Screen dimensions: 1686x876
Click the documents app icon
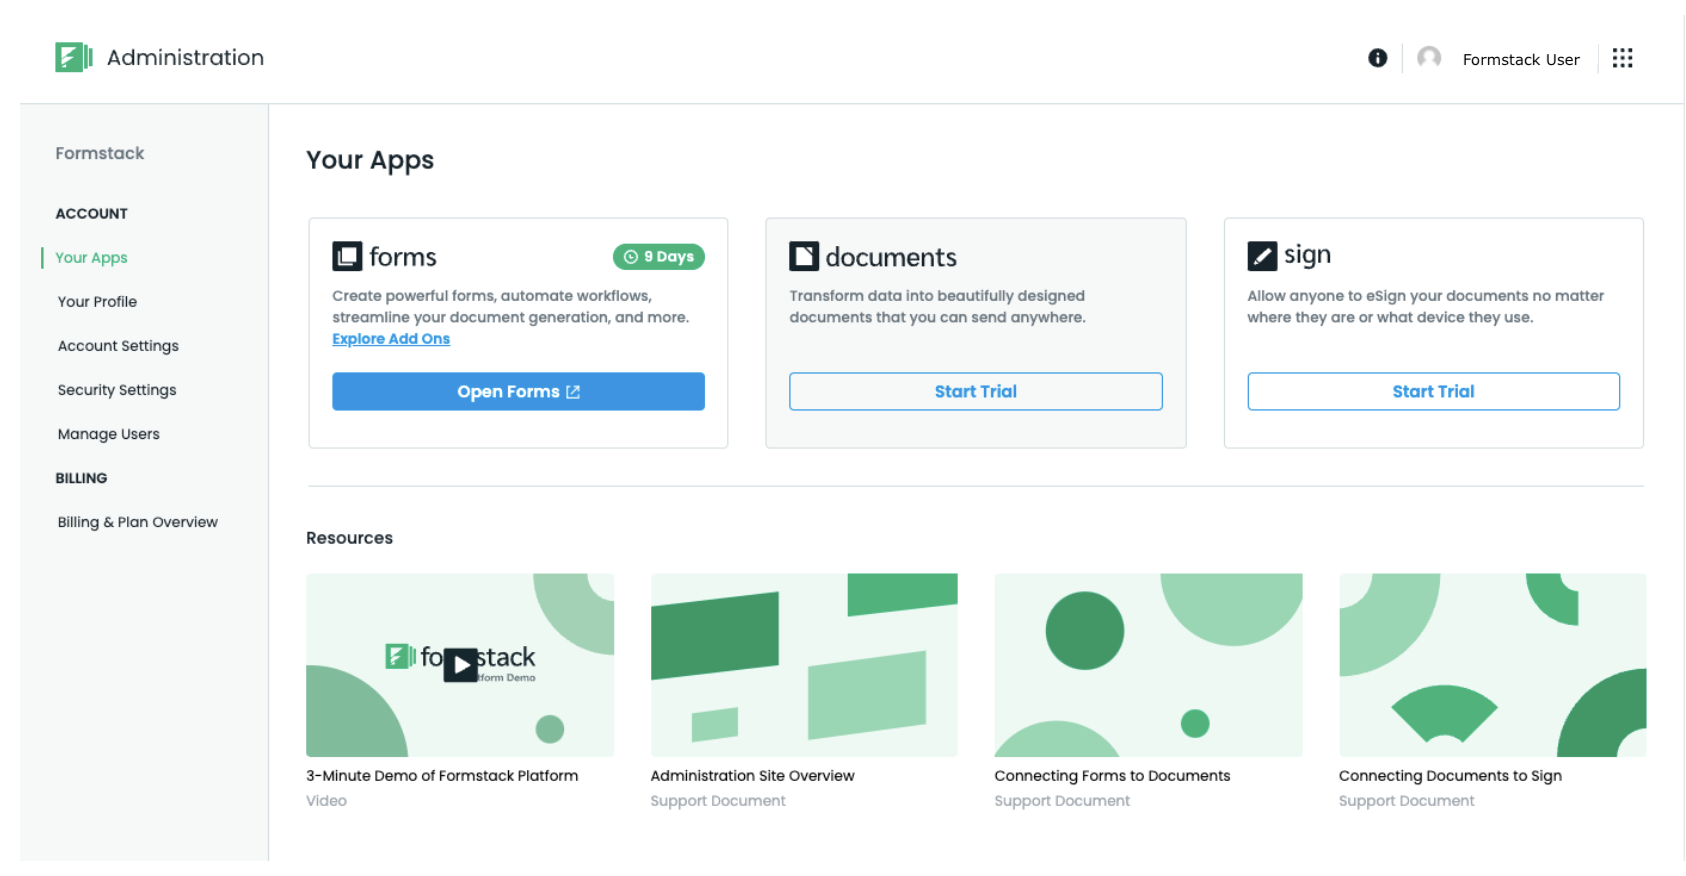804,257
